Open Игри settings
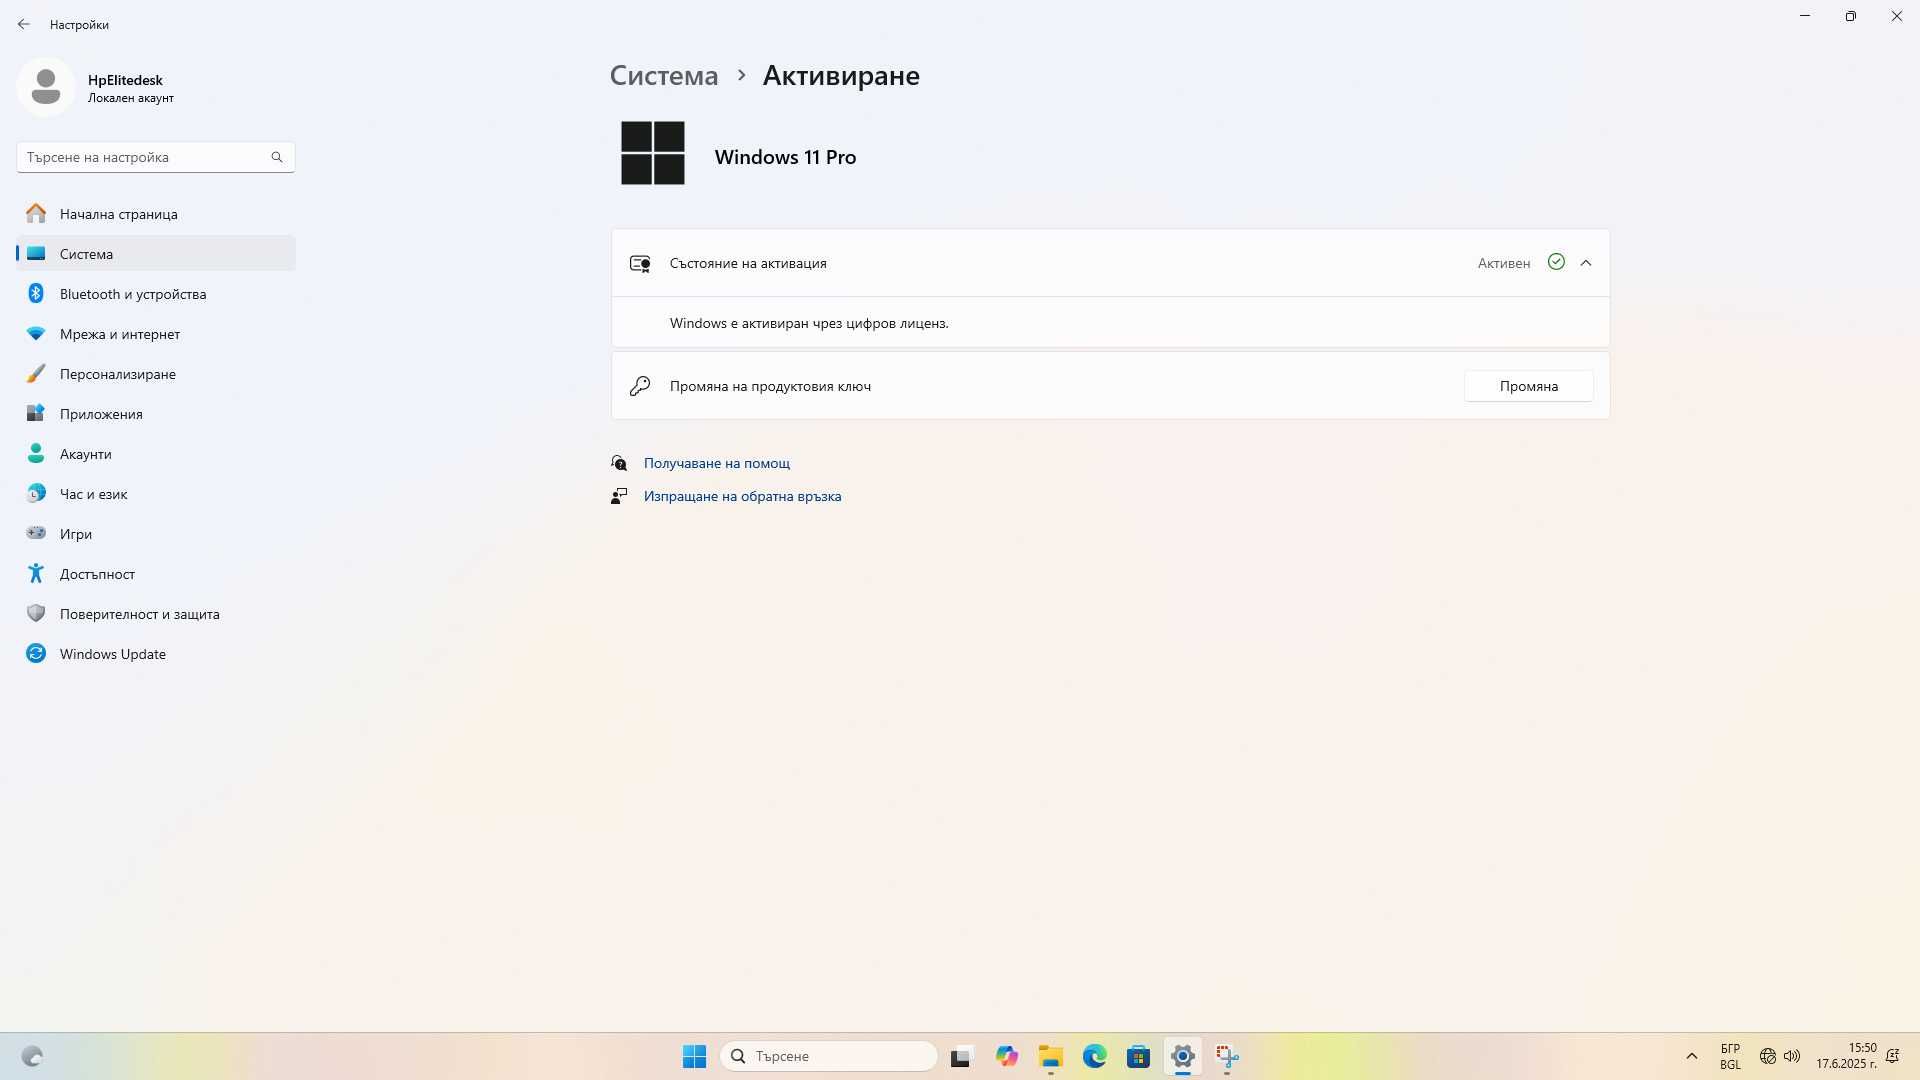 pos(155,534)
